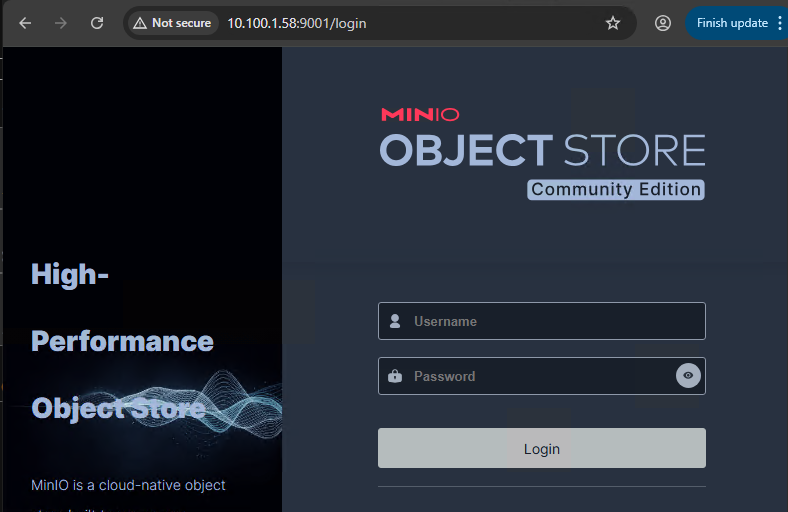Screen dimensions: 788x512
Task: Bookmark this page with the star icon
Action: 613,23
